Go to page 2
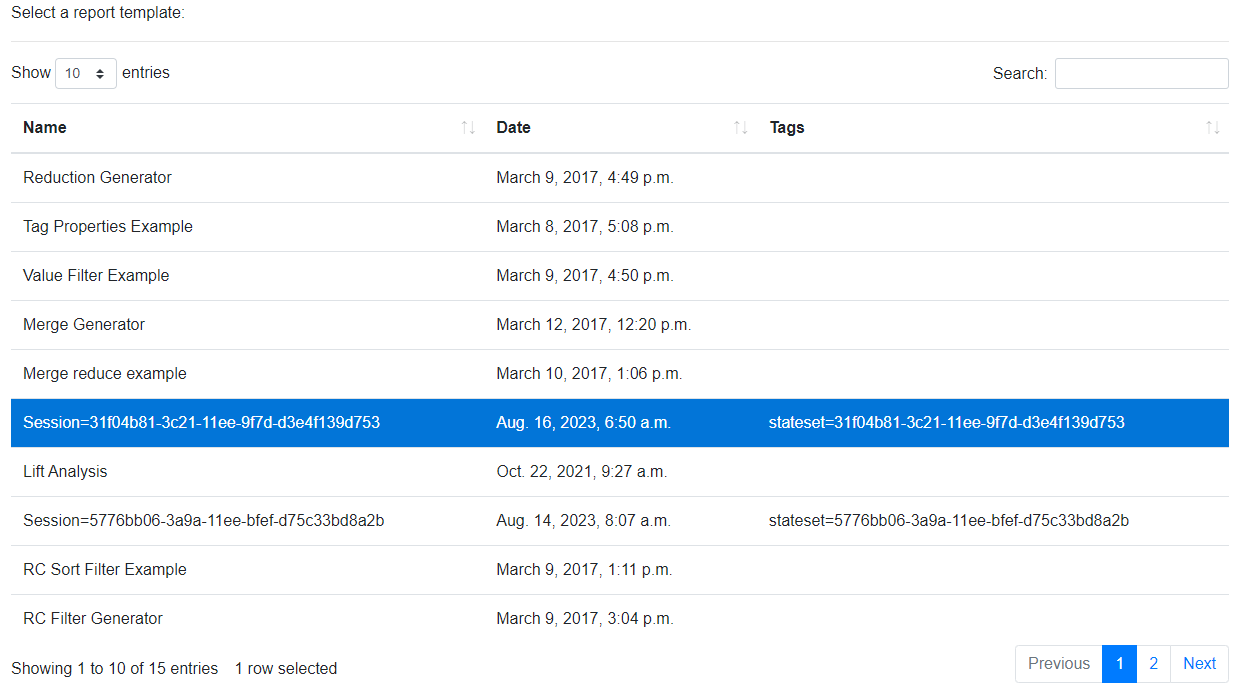Viewport: 1246px width, 696px height. click(1154, 664)
